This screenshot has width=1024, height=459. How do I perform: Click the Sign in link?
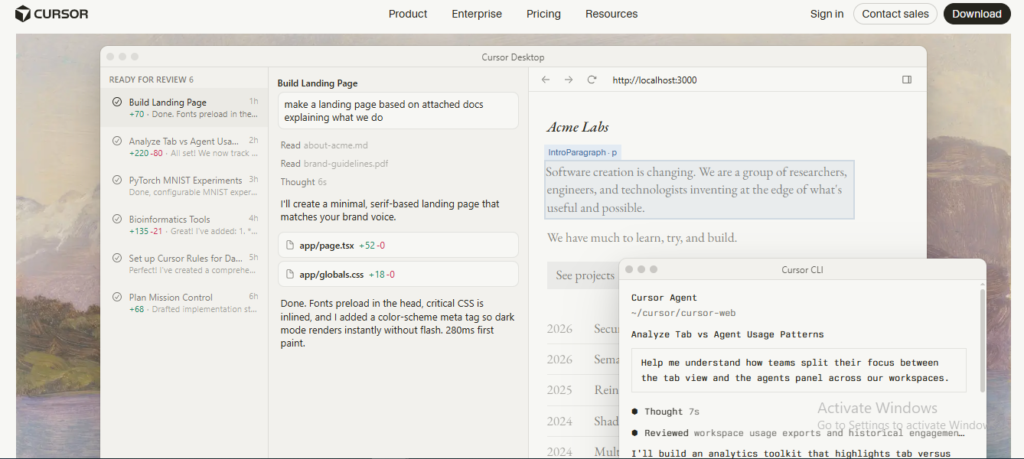tap(827, 14)
